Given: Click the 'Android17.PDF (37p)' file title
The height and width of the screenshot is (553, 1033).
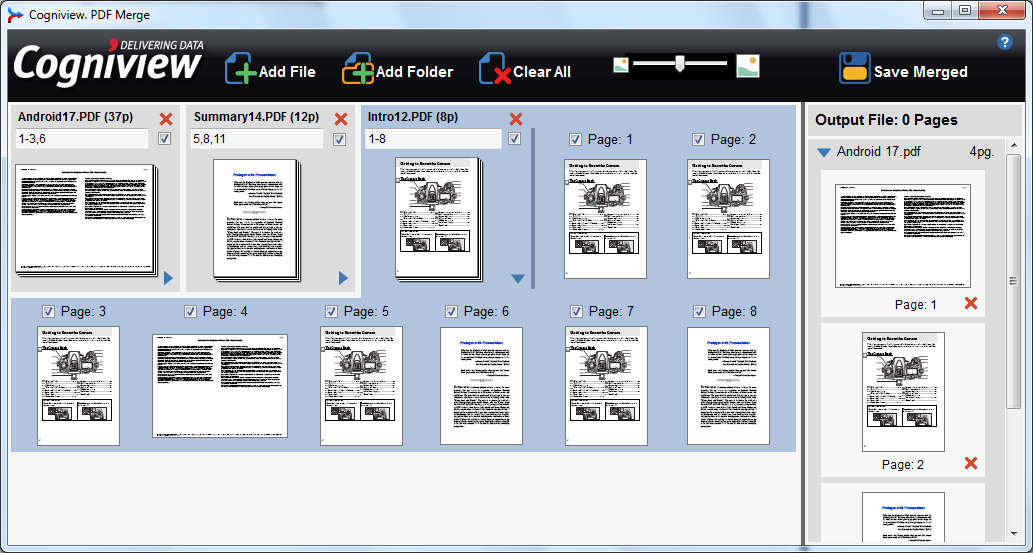Looking at the screenshot, I should (76, 117).
